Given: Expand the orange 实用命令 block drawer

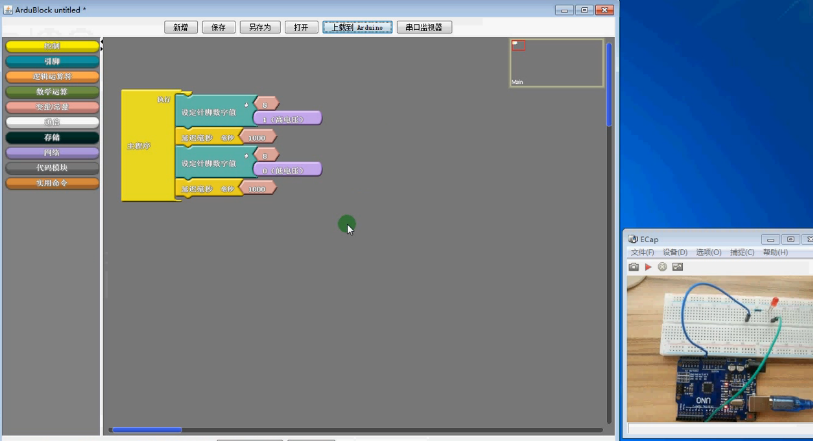Looking at the screenshot, I should click(52, 183).
